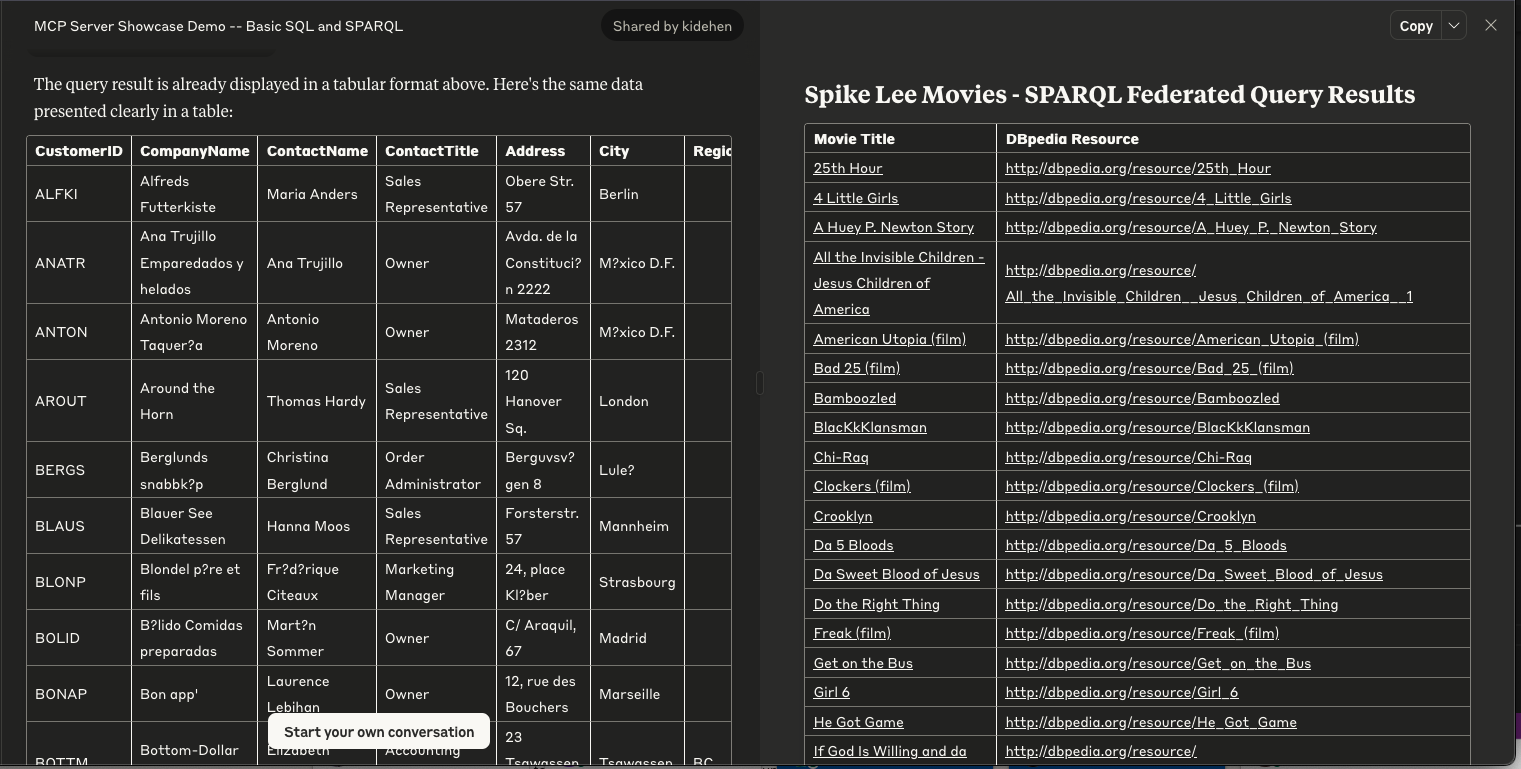Open the A Huey P. Newton Story title link
This screenshot has height=769, width=1521.
click(894, 227)
